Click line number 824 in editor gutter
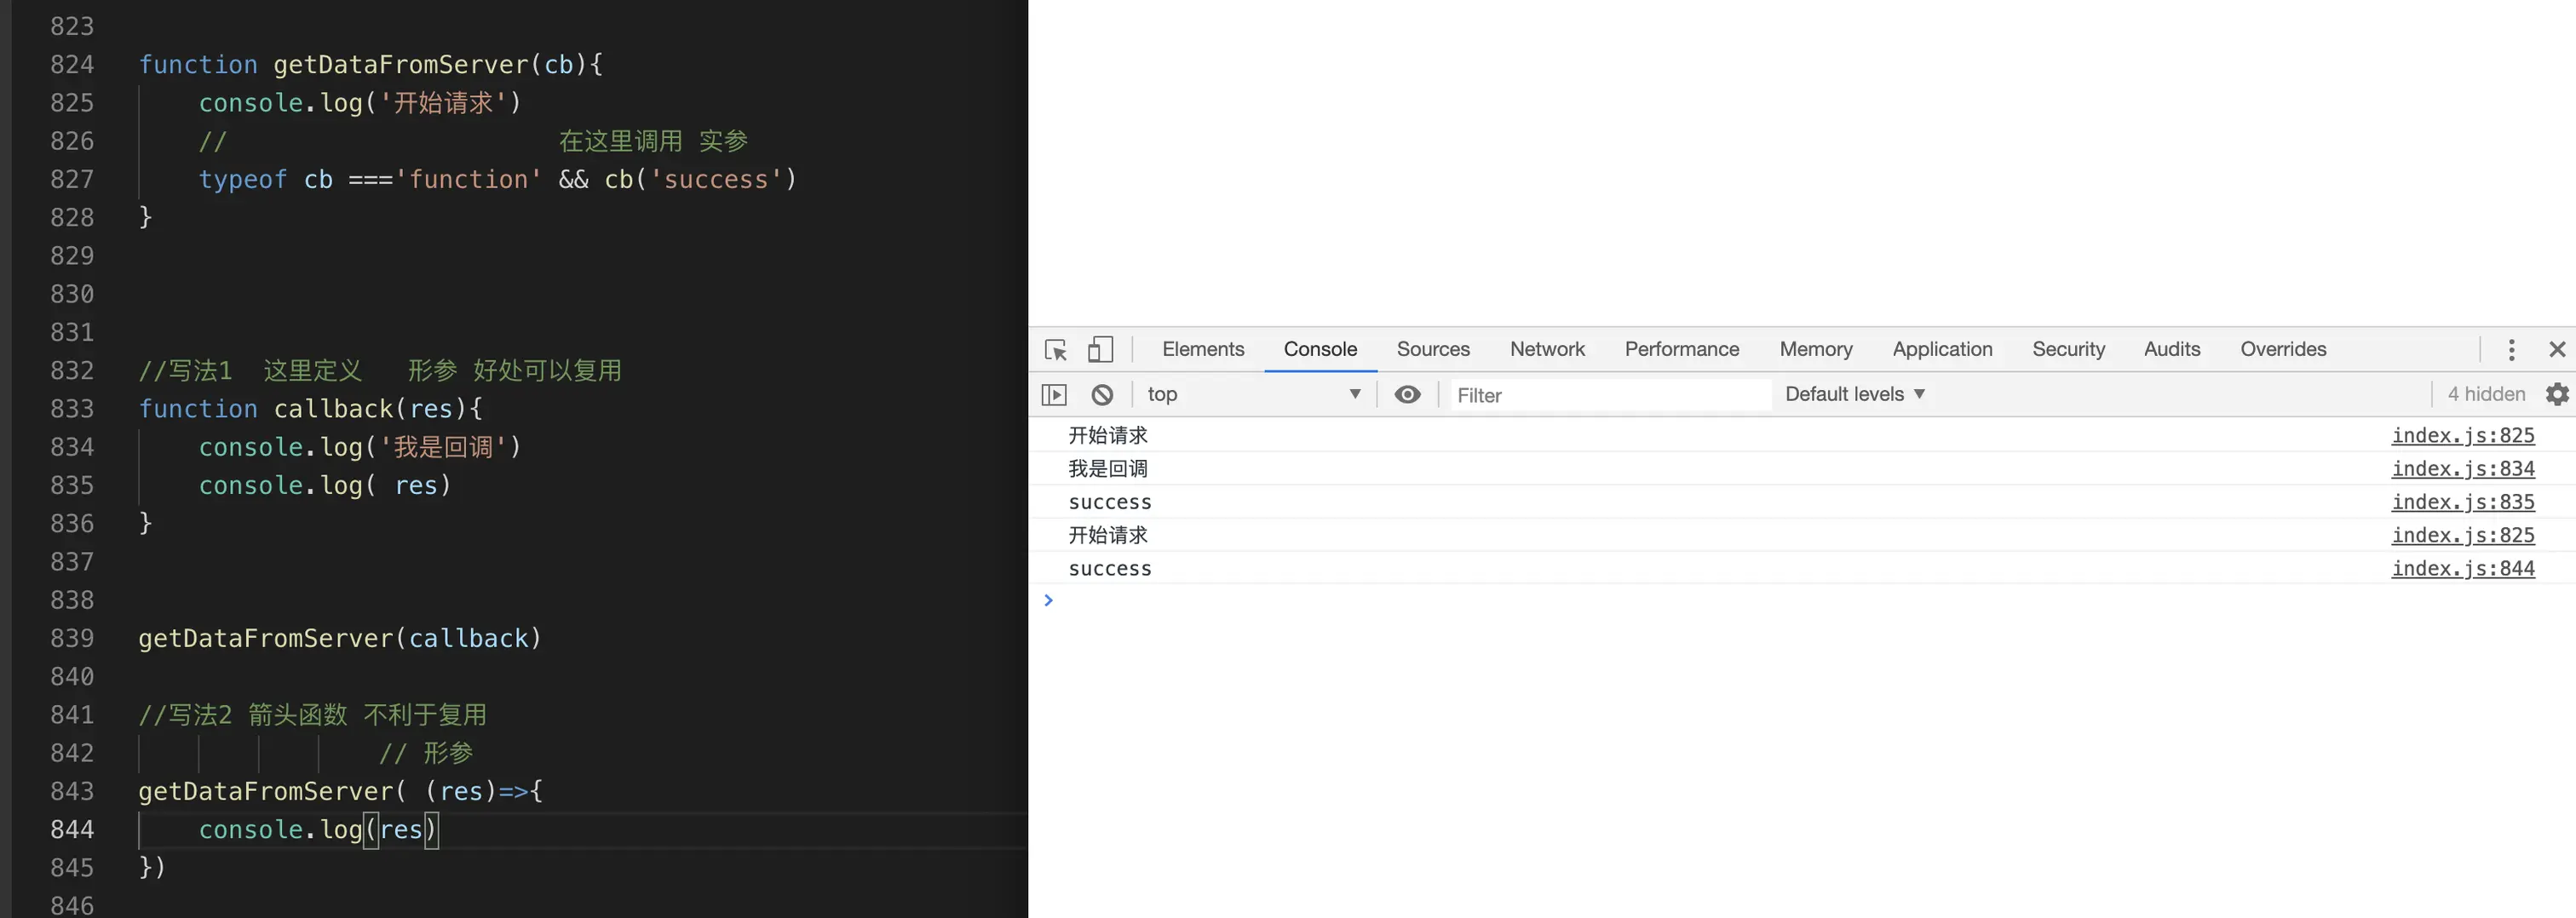 [x=72, y=64]
